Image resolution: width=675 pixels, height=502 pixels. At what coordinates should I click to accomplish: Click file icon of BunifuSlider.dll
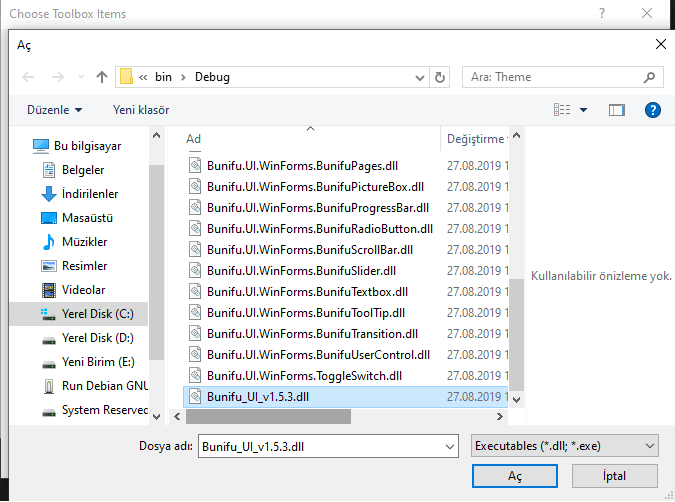[x=195, y=270]
